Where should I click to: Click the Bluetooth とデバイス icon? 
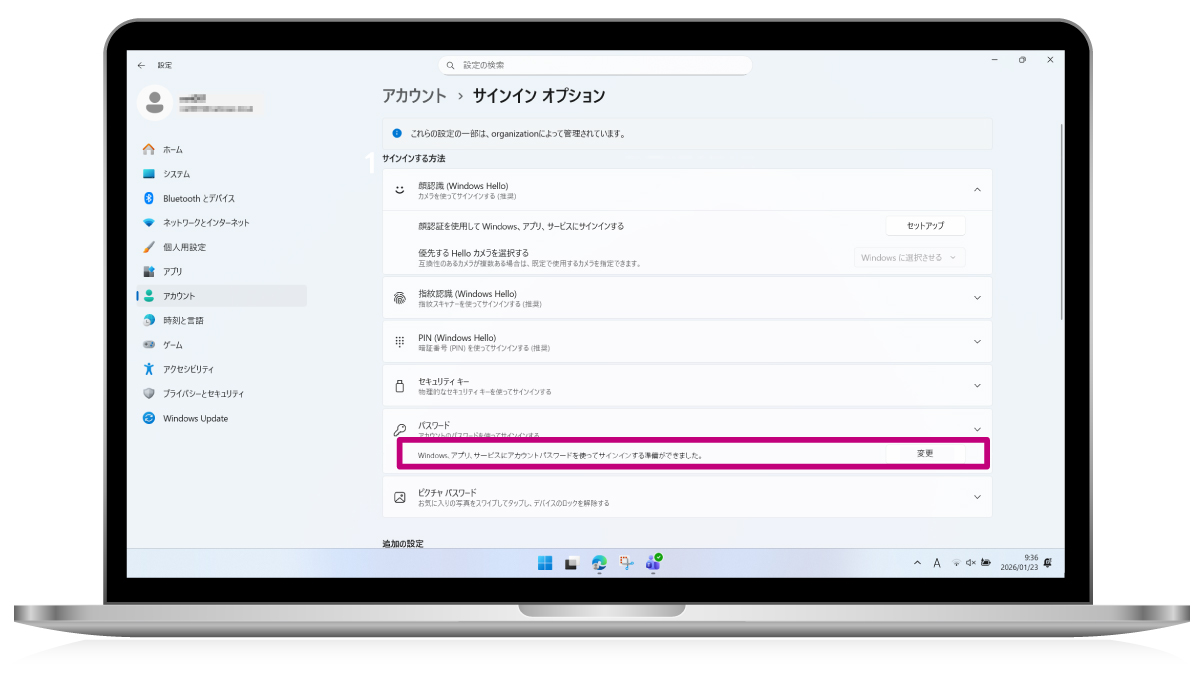(x=149, y=198)
